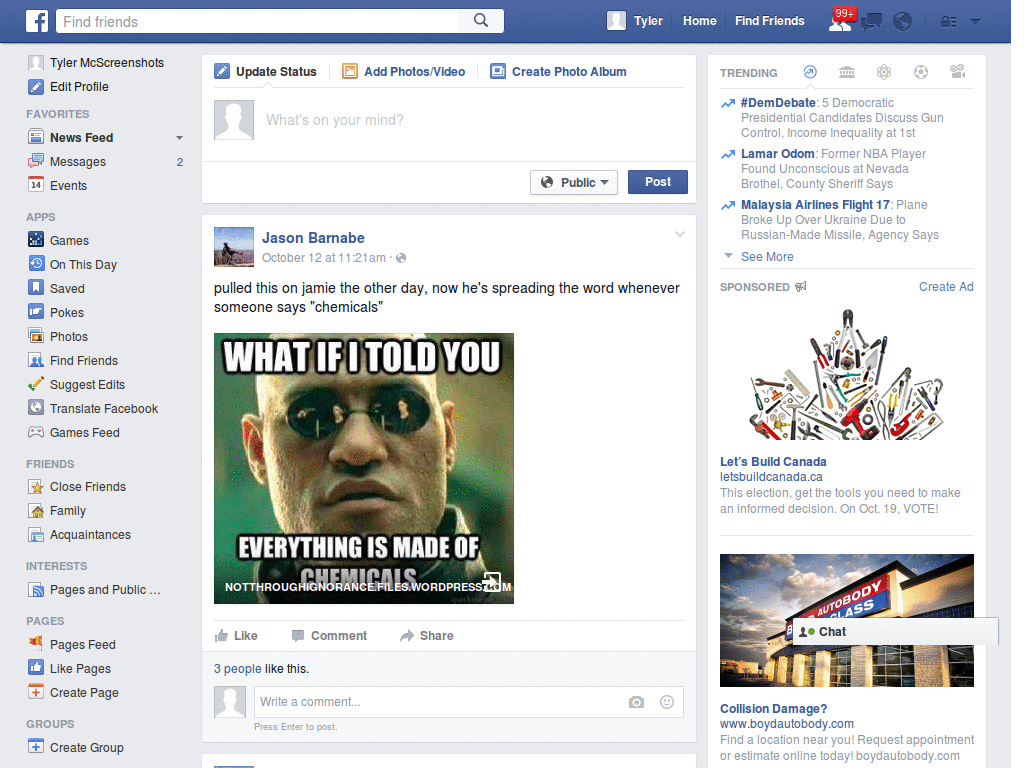Click the On This Day clock icon
Screen dimensions: 1024x768
point(36,264)
